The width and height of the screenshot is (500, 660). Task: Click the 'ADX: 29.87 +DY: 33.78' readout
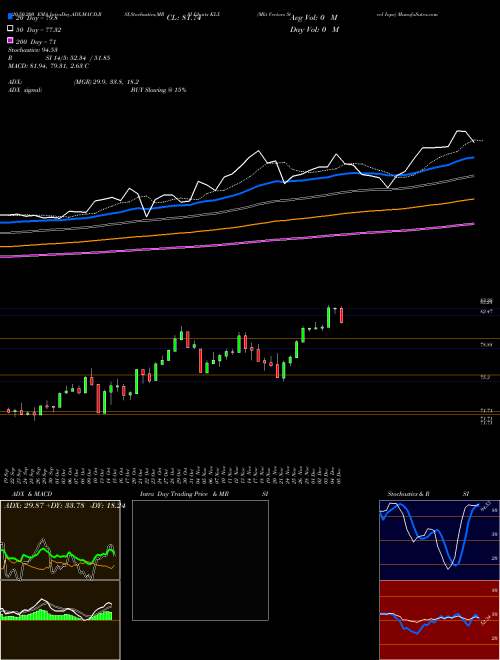tap(45, 506)
